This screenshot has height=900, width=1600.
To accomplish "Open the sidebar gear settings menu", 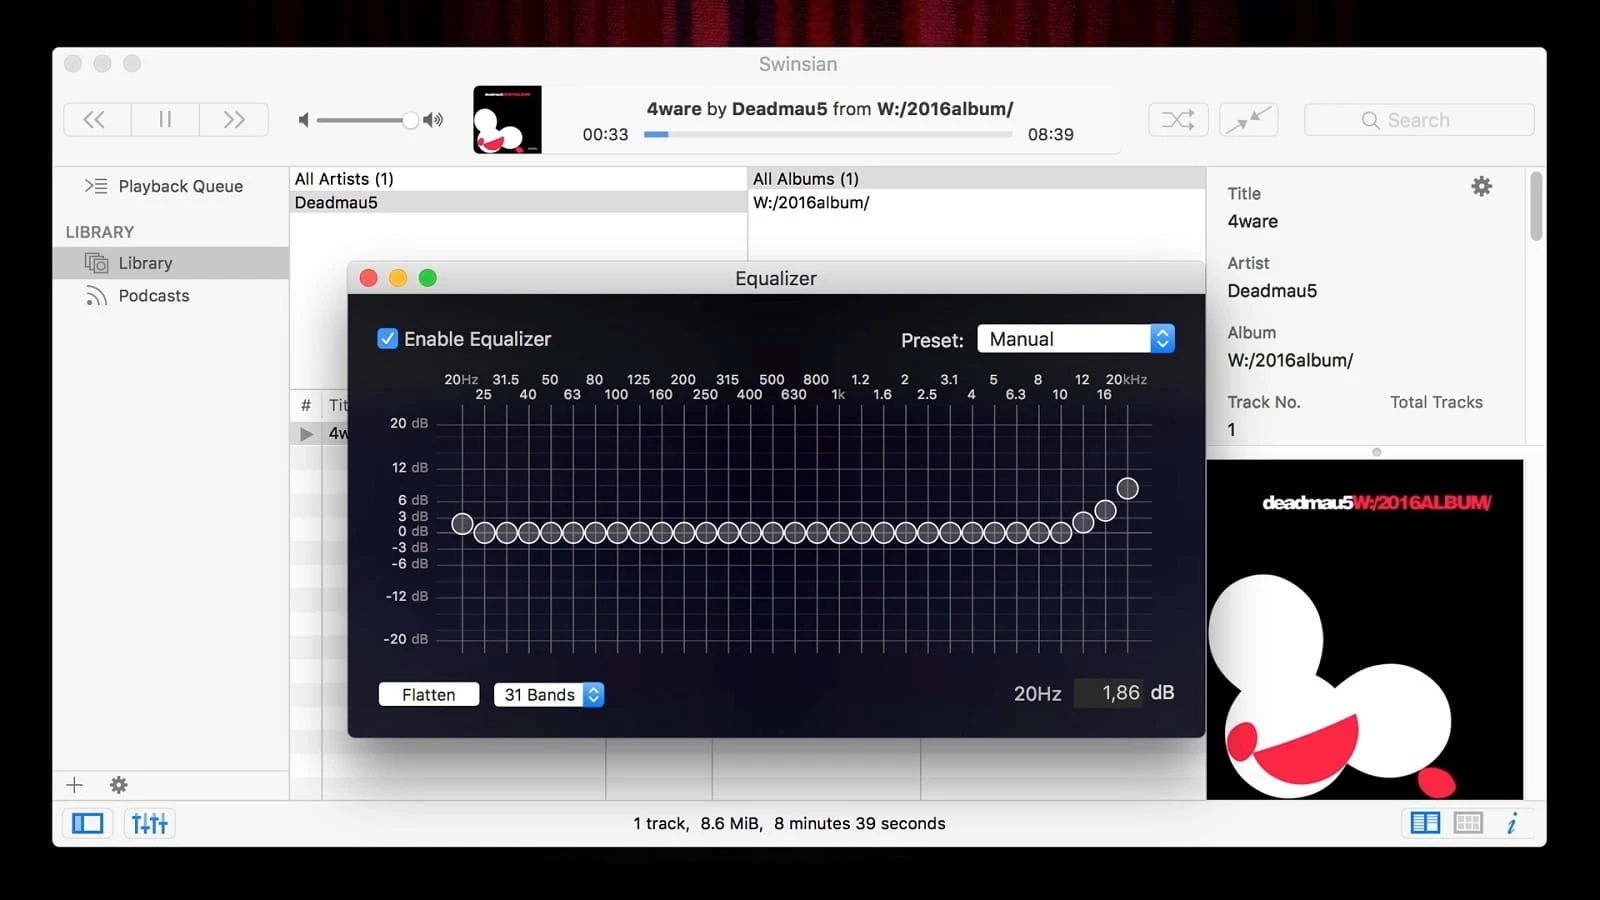I will pyautogui.click(x=119, y=785).
